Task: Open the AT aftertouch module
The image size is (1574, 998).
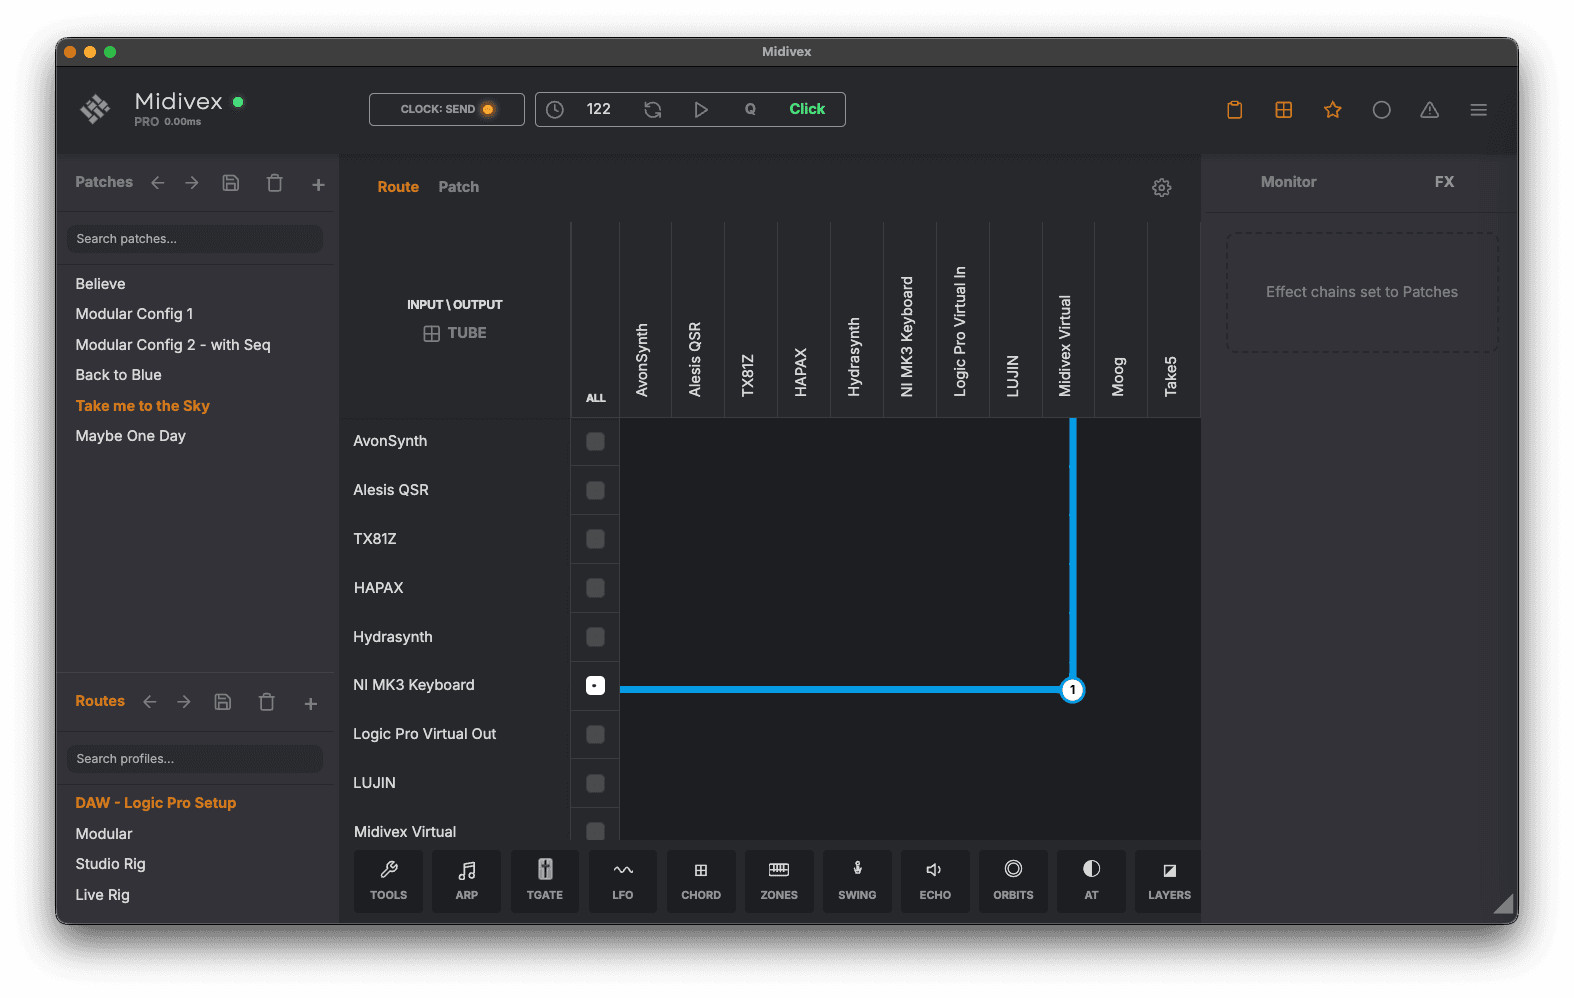Action: [x=1091, y=881]
